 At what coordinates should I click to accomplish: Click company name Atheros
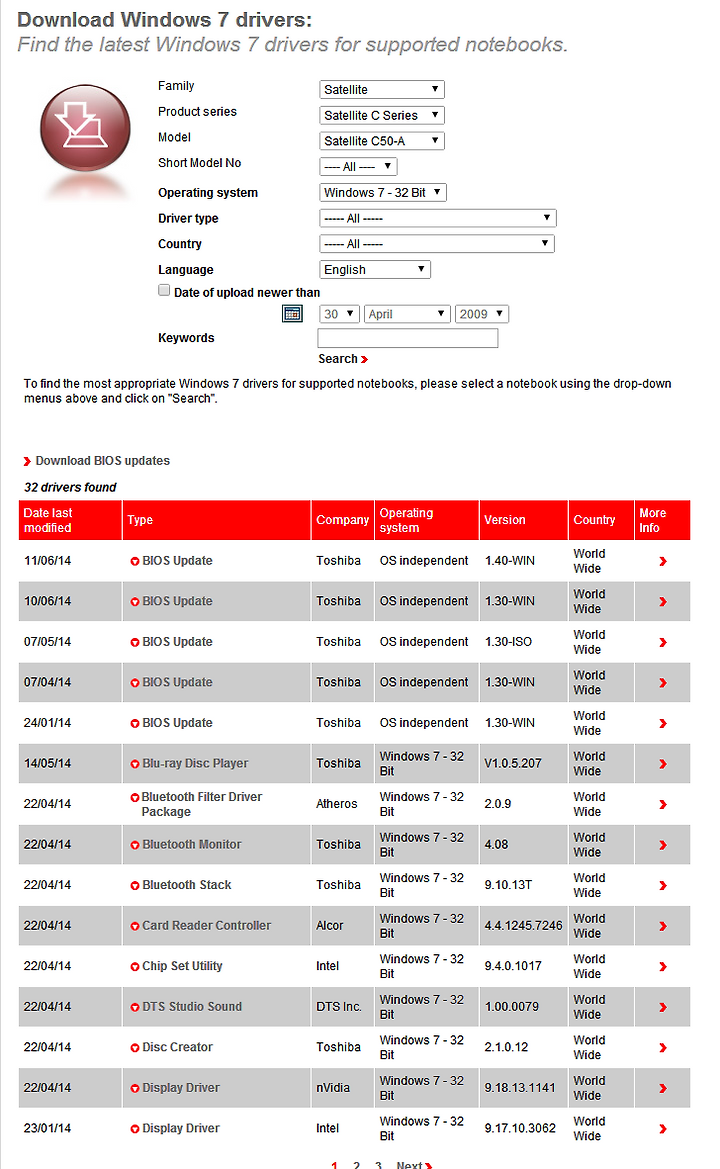pyautogui.click(x=337, y=804)
